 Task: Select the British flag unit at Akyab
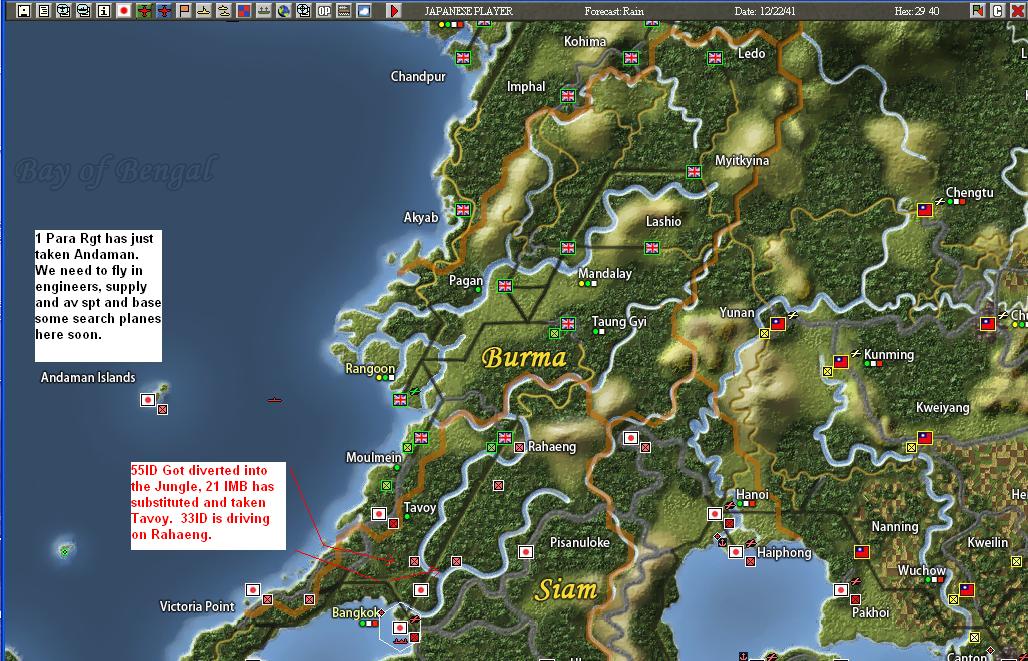pos(463,210)
